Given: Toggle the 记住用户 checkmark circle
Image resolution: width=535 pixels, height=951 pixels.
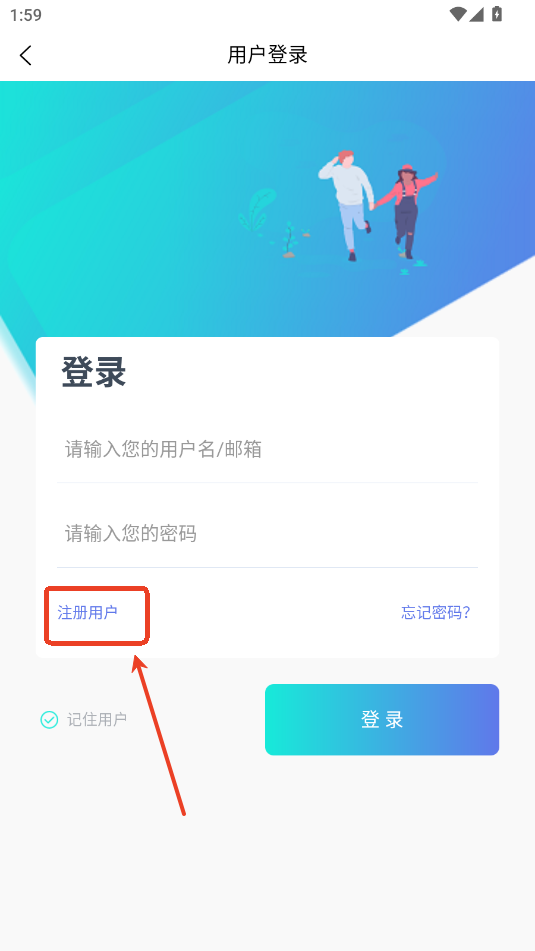Looking at the screenshot, I should (49, 720).
